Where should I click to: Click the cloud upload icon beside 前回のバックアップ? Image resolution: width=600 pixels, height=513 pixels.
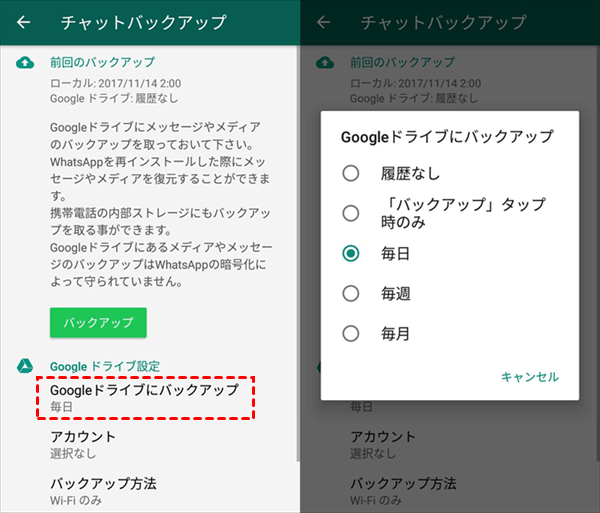(x=24, y=63)
